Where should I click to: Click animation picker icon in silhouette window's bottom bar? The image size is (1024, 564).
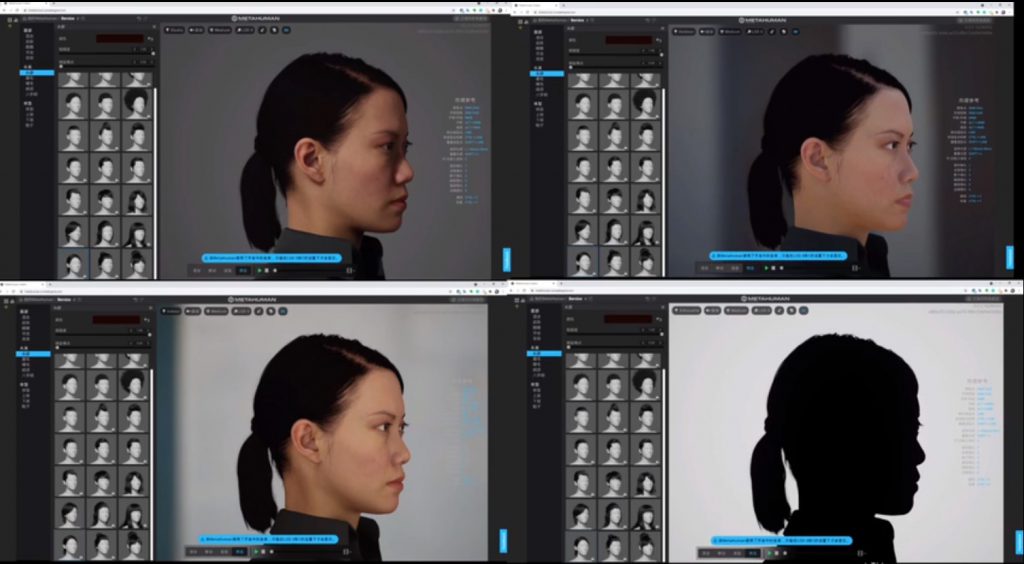pos(861,553)
